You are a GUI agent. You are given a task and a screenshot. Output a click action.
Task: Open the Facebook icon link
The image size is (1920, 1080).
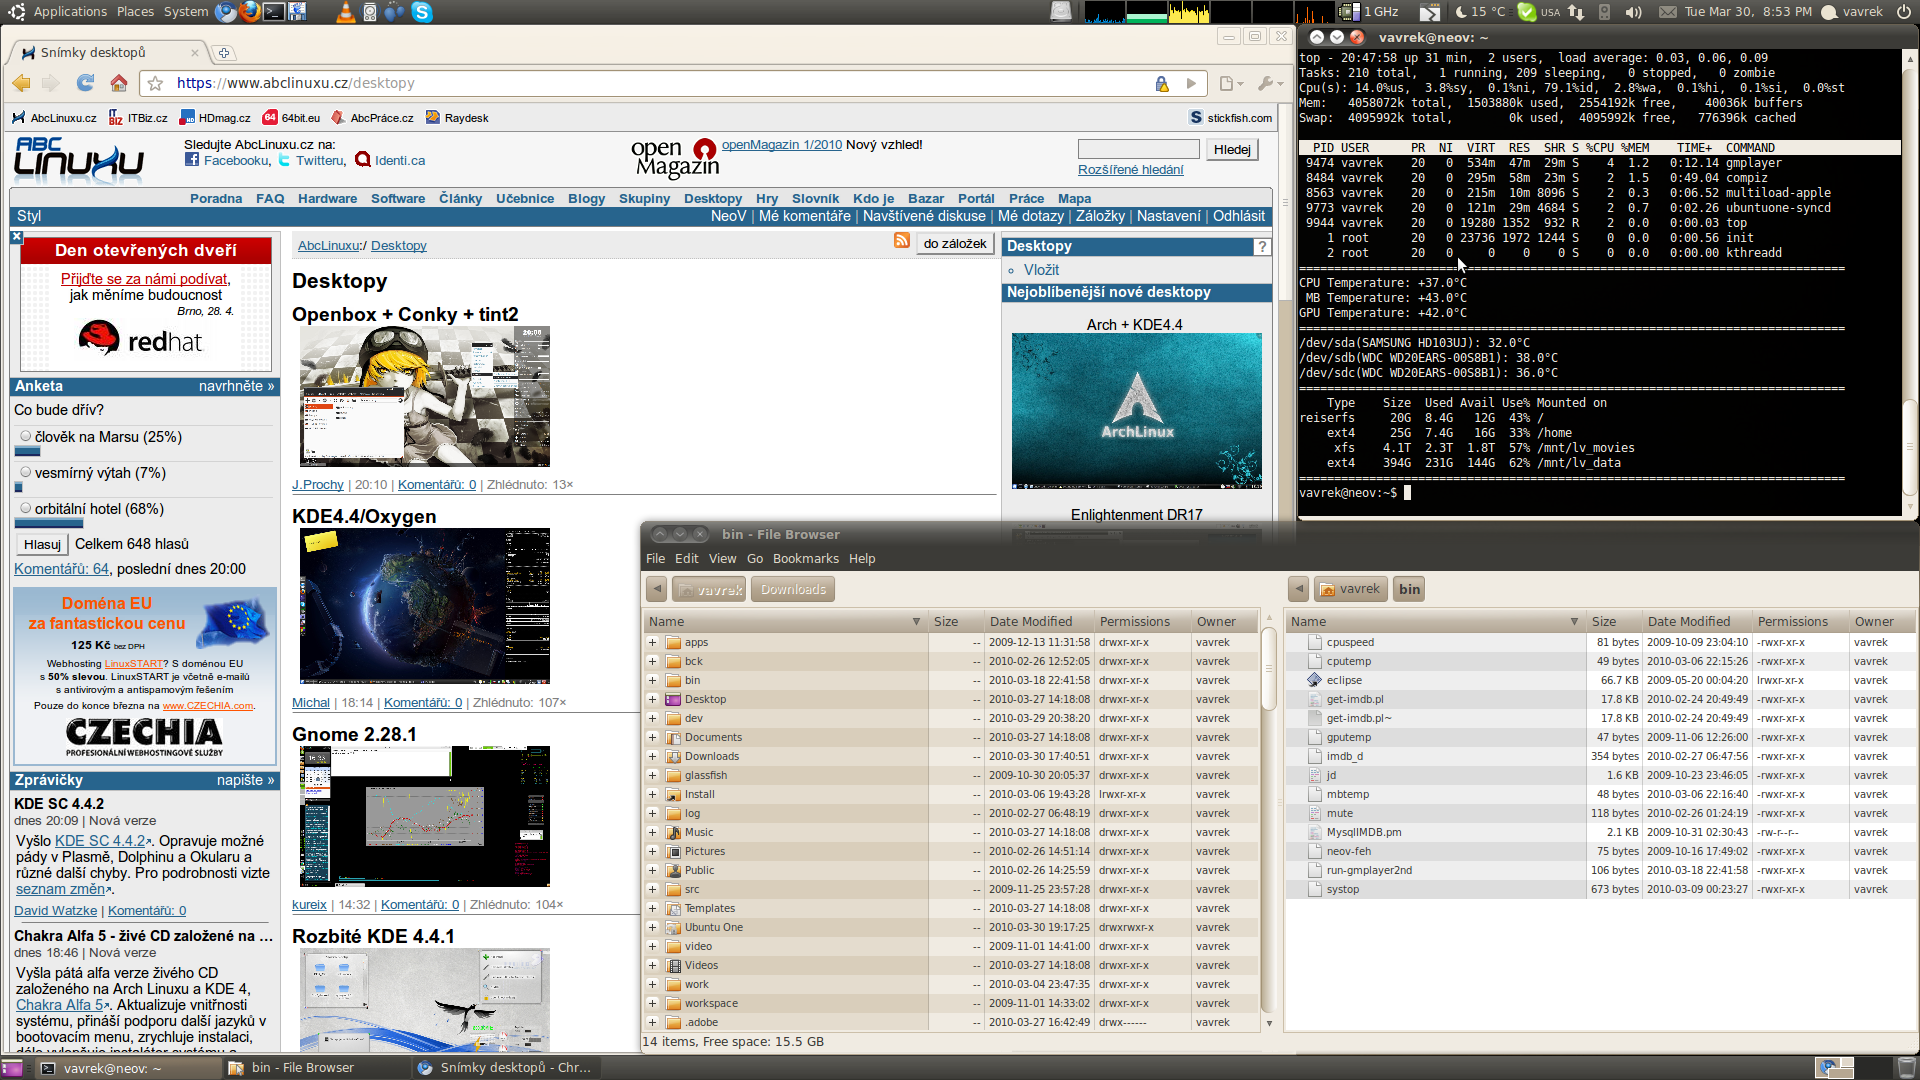pos(192,160)
